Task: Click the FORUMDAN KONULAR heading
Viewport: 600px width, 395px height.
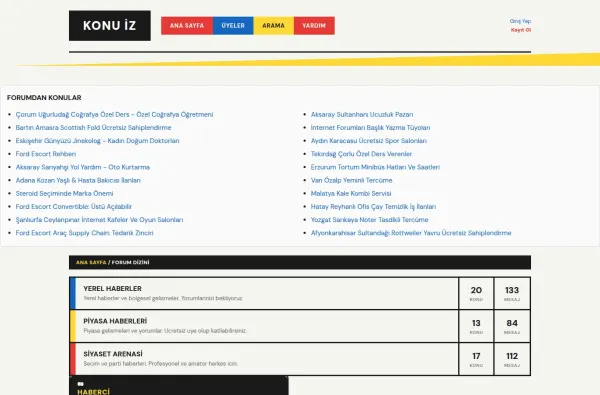Action: tap(44, 98)
